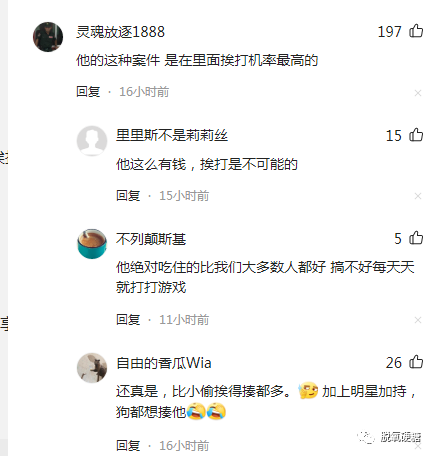Dismiss 灵魂放逐1888's comment with the X
Viewport: 434px width, 456px height.
(x=418, y=93)
